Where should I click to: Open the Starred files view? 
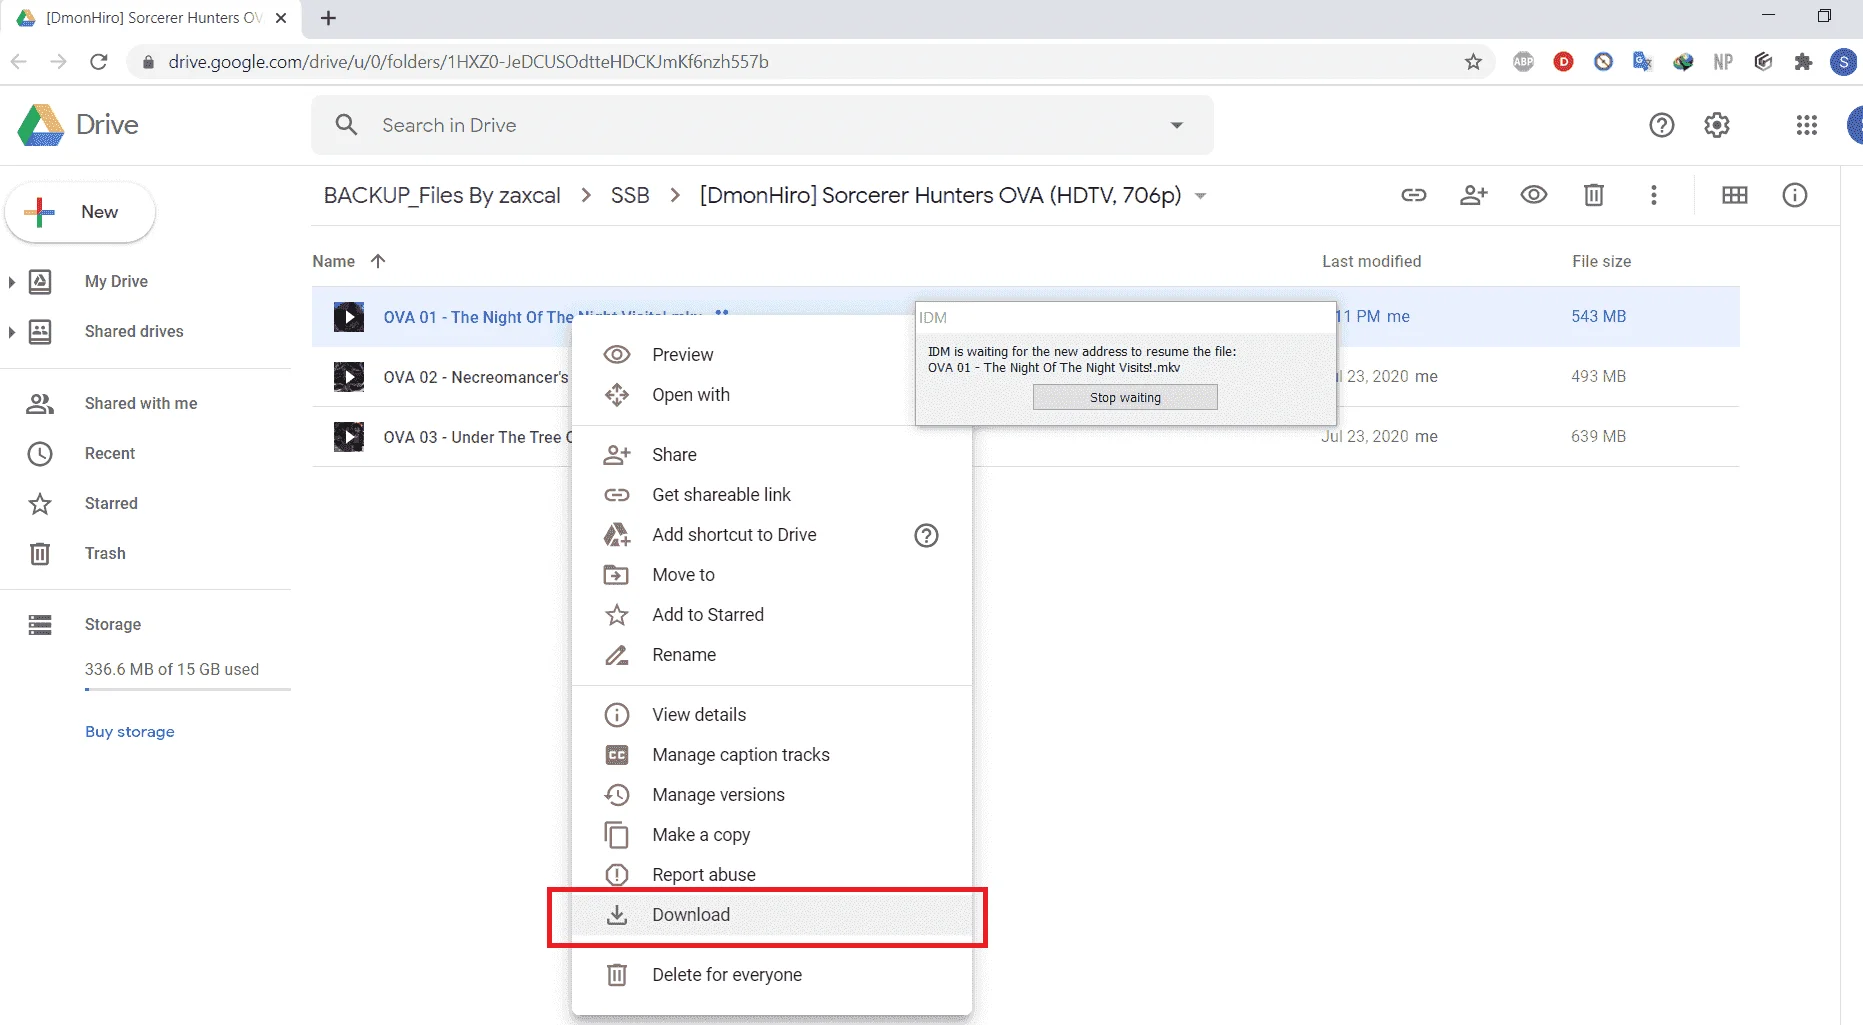pos(111,504)
